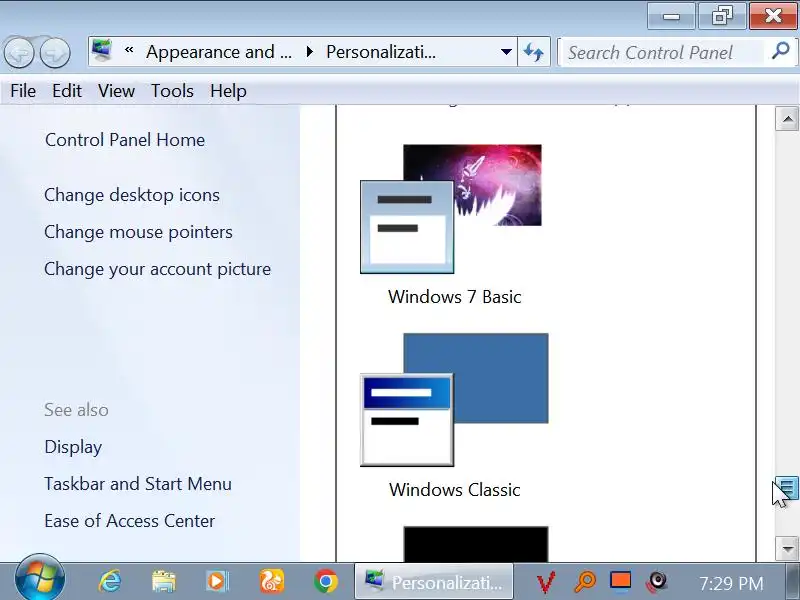The image size is (800, 600).
Task: Open the address bar history dropdown
Action: pos(506,52)
